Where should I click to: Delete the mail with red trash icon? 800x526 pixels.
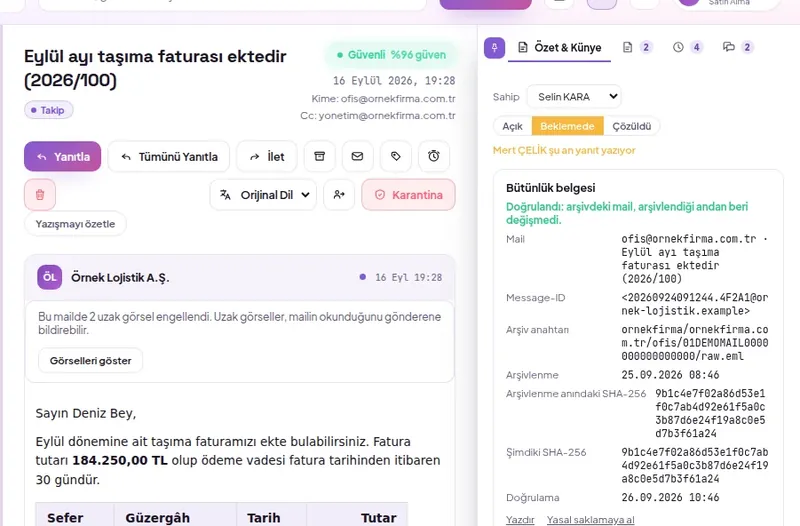(40, 195)
